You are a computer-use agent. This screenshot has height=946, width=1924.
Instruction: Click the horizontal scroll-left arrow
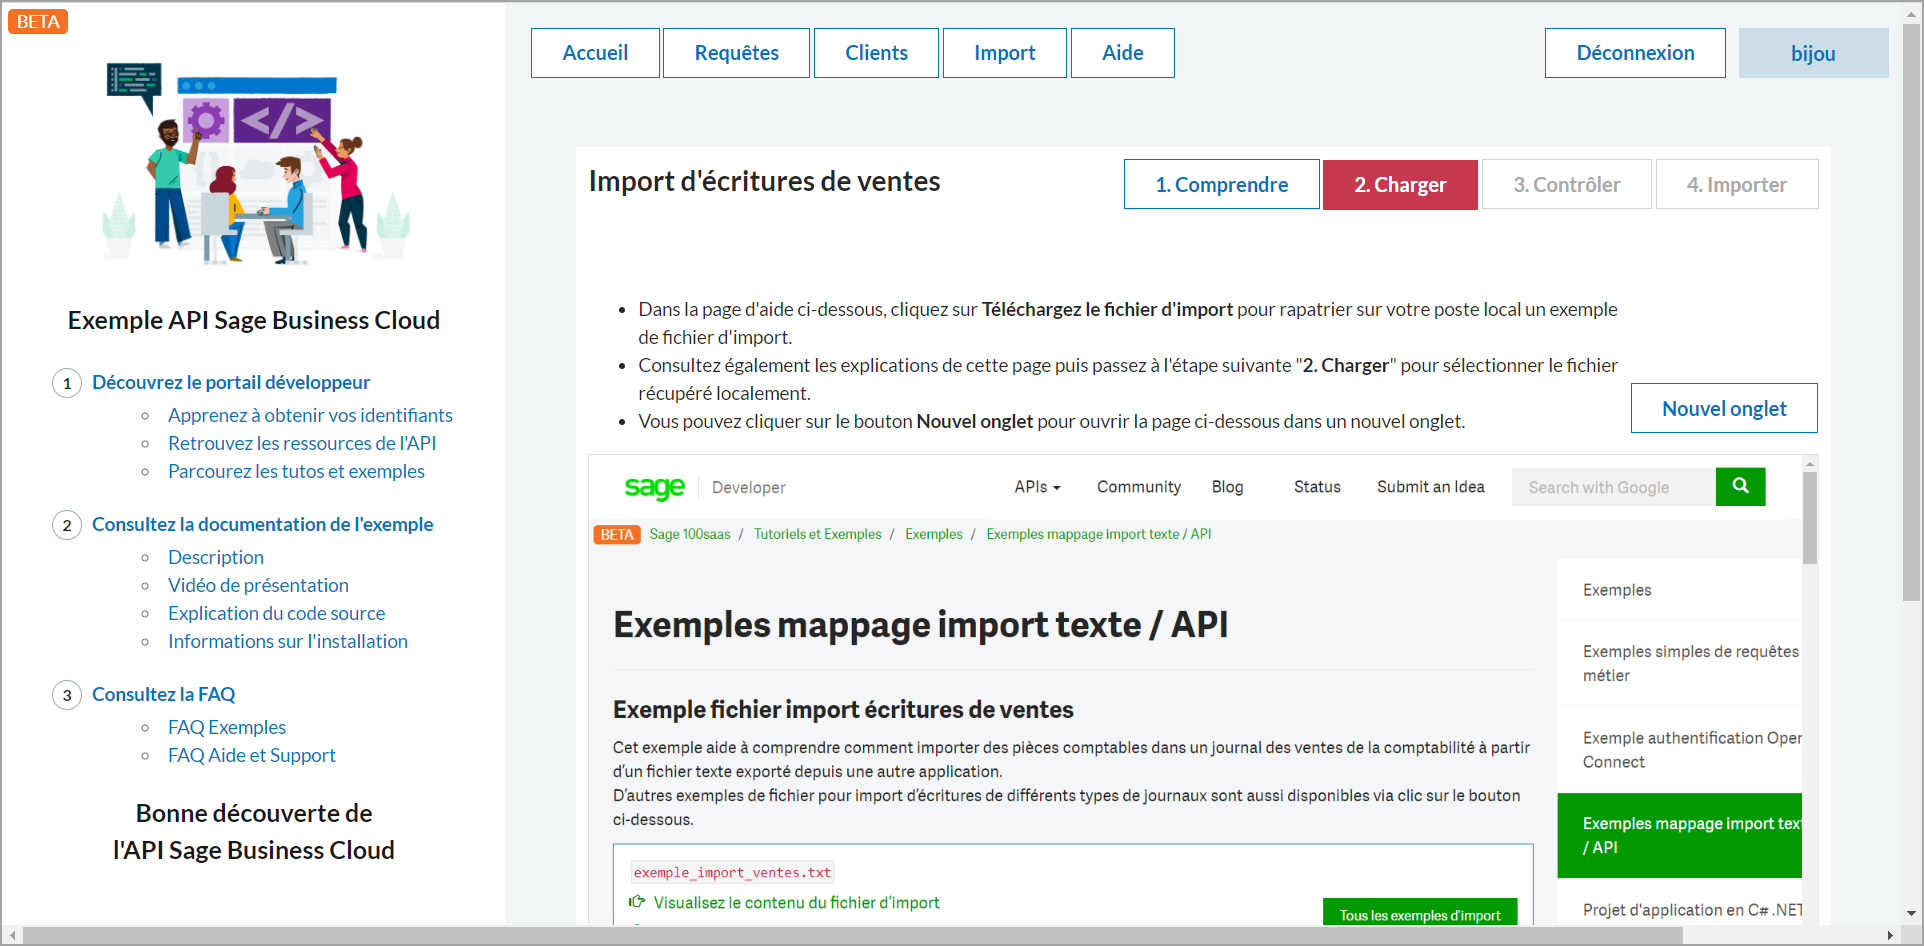click(x=12, y=936)
